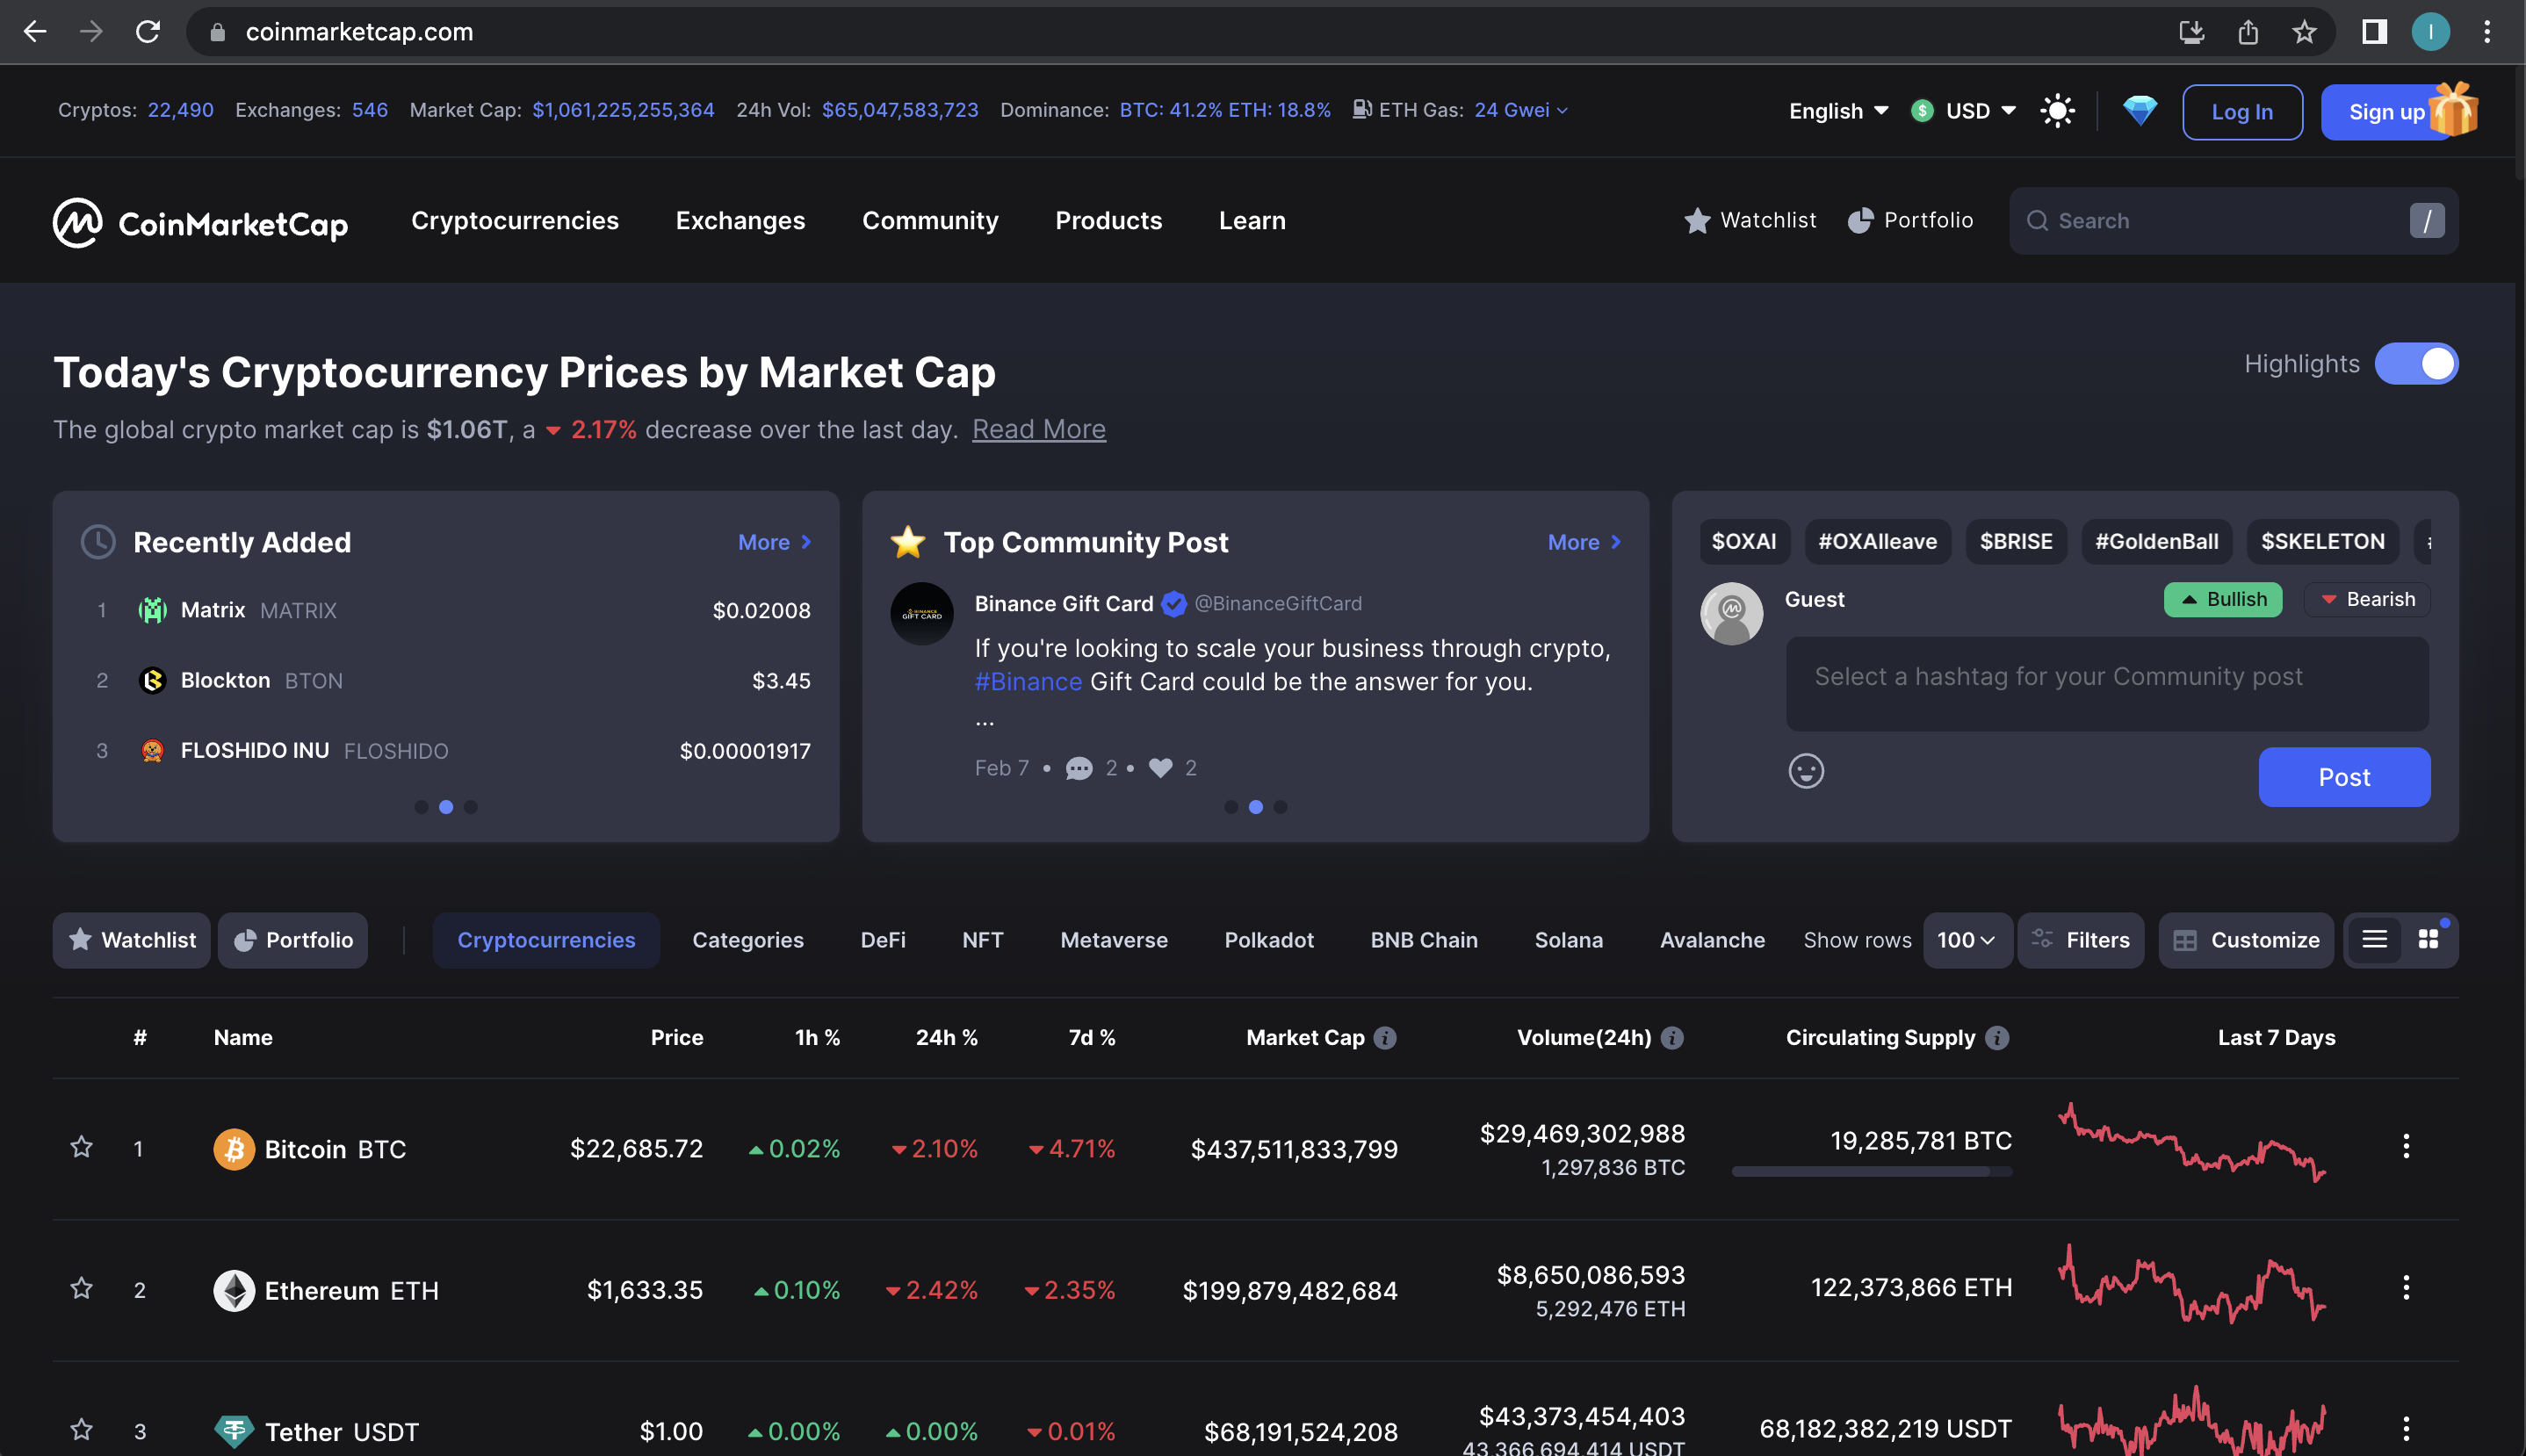The width and height of the screenshot is (2526, 1456).
Task: Select the DeFi tab
Action: [883, 940]
